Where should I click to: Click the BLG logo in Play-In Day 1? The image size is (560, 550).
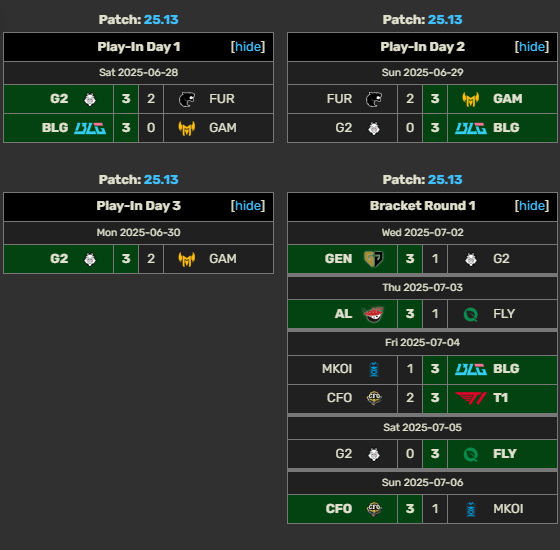(90, 128)
